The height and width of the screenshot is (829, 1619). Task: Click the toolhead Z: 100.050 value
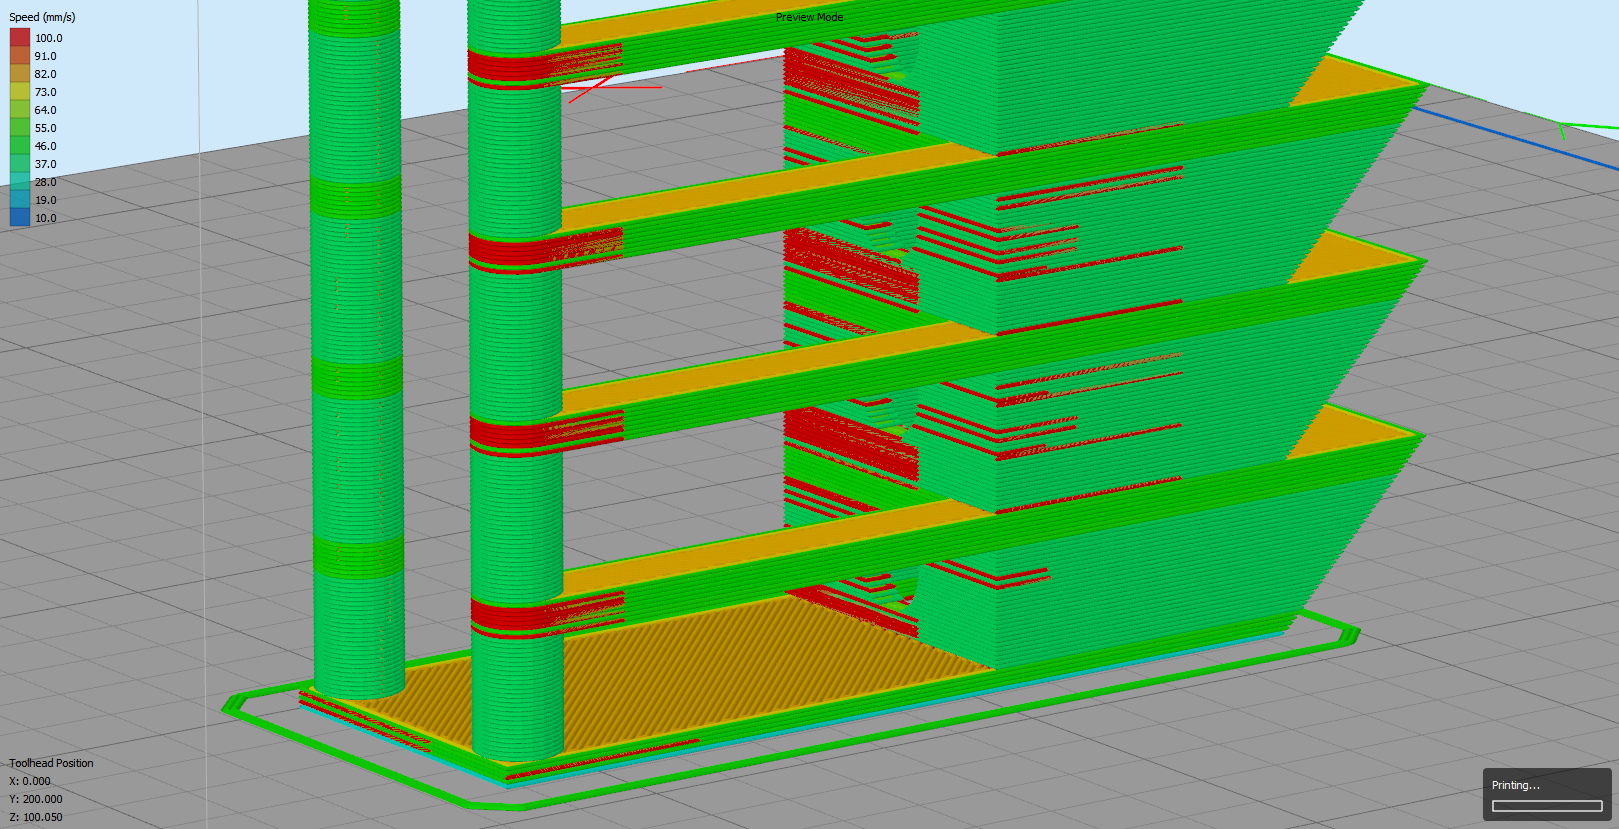pyautogui.click(x=36, y=817)
